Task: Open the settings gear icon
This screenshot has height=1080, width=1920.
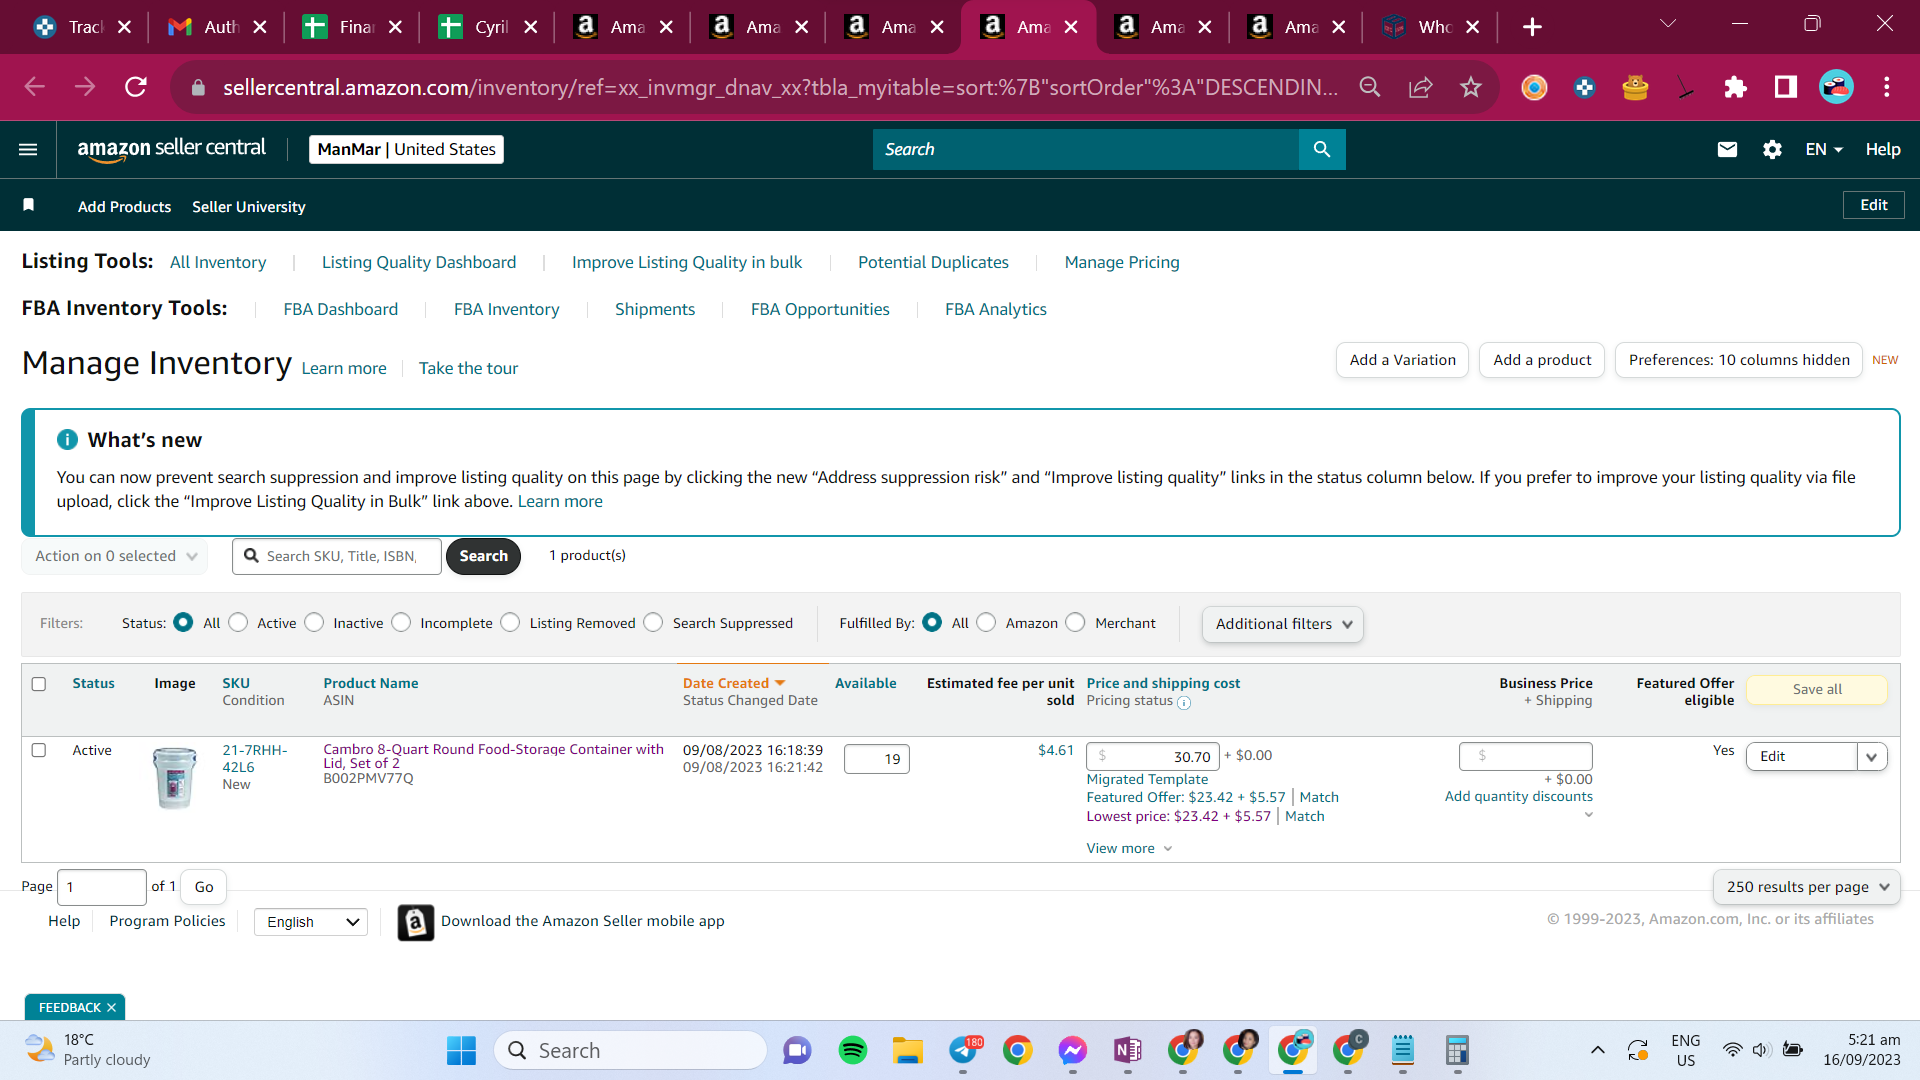Action: point(1772,149)
